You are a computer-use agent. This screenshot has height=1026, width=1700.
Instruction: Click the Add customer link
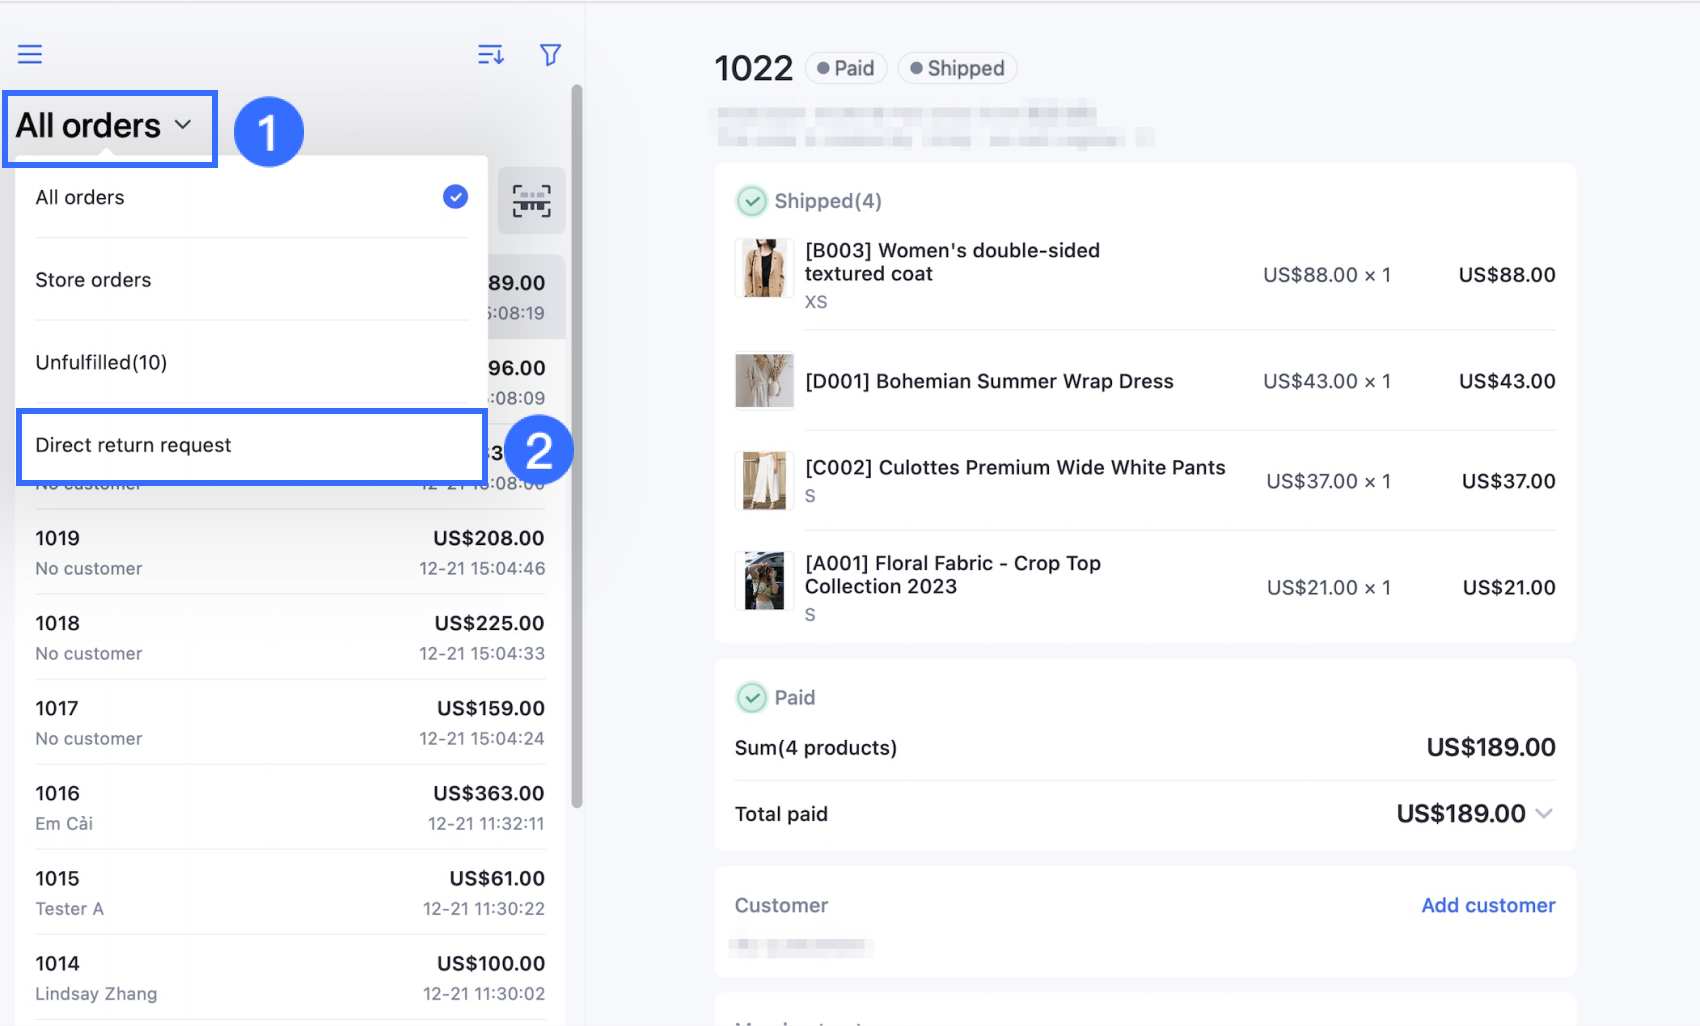[x=1488, y=905]
